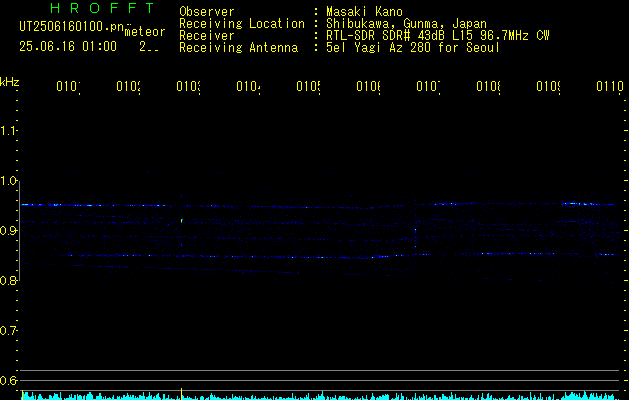The image size is (629, 400).
Task: Select Shibukawa, Gunma, Japan text
Action: pyautogui.click(x=406, y=24)
